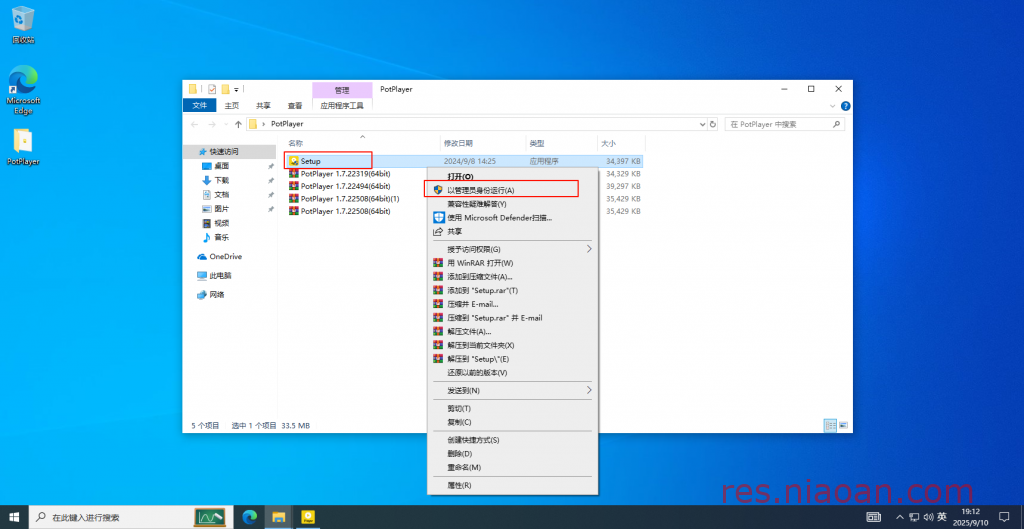
Task: Choose 复制(C) in the context menu
Action: [x=513, y=422]
